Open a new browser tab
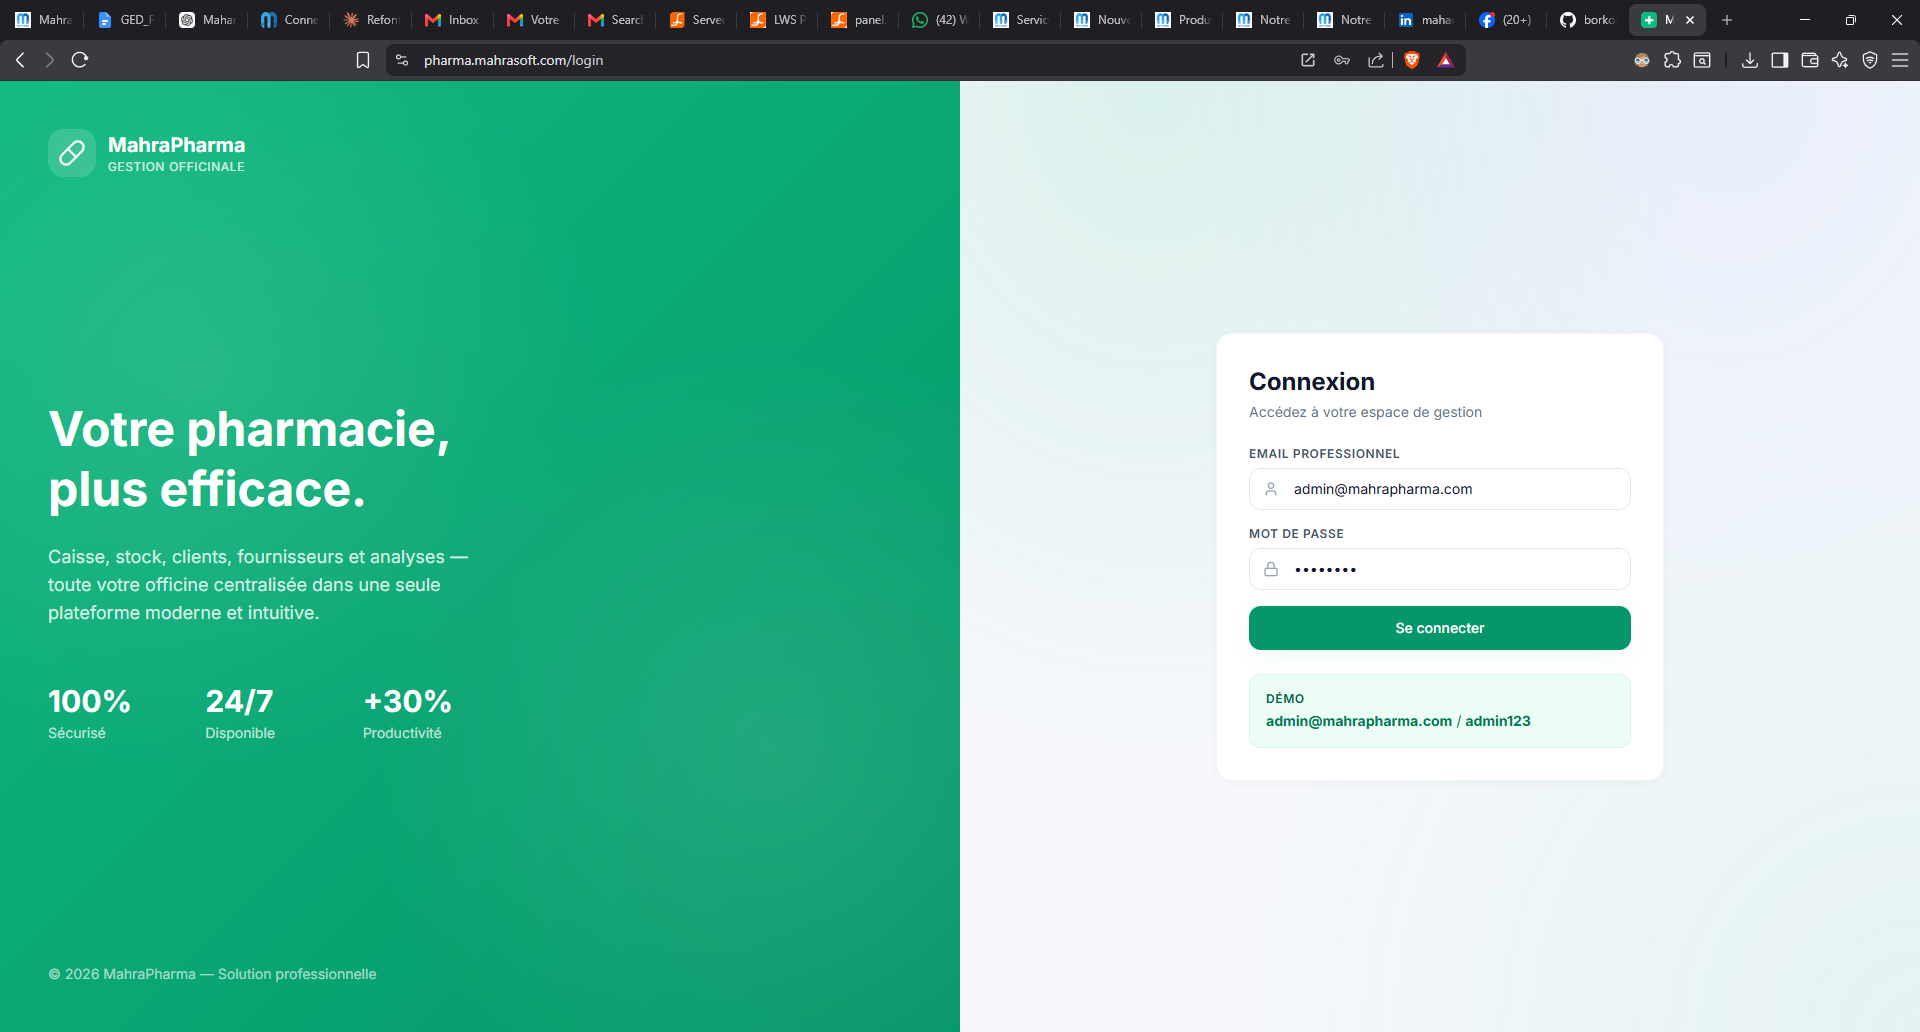Image resolution: width=1920 pixels, height=1032 pixels. pos(1727,20)
